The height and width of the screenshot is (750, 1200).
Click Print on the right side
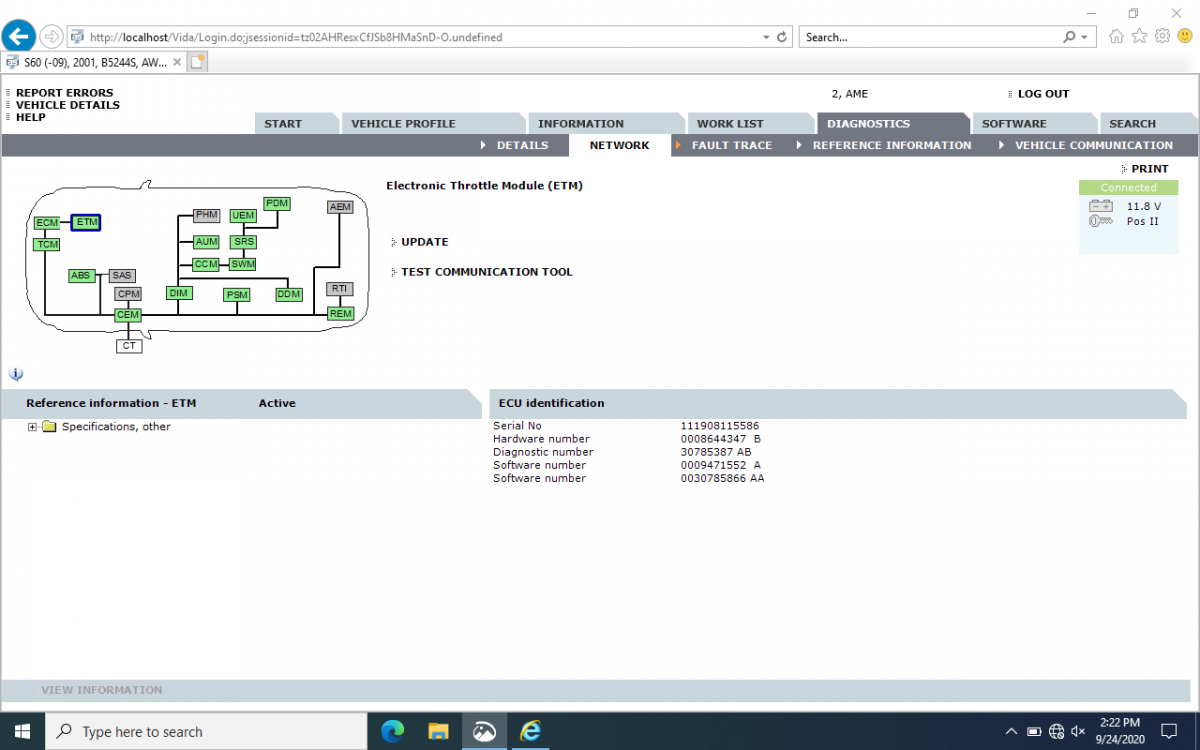(1149, 169)
